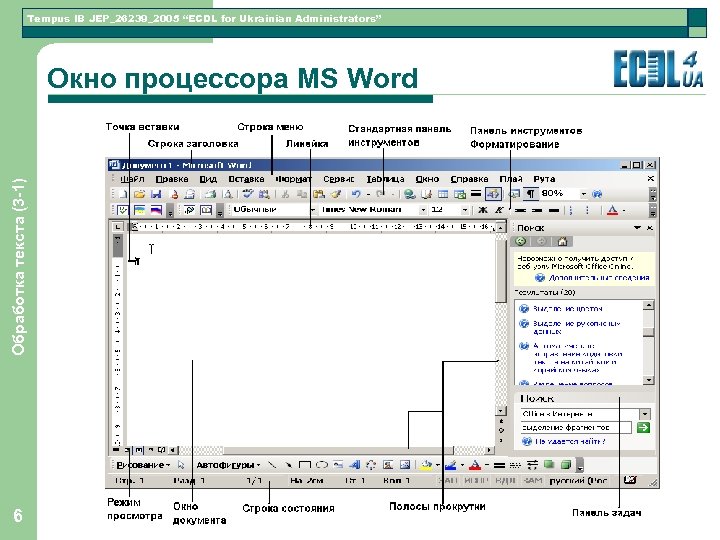Toggle Bold (Ж) formatting
The width and height of the screenshot is (720, 540).
pyautogui.click(x=483, y=210)
